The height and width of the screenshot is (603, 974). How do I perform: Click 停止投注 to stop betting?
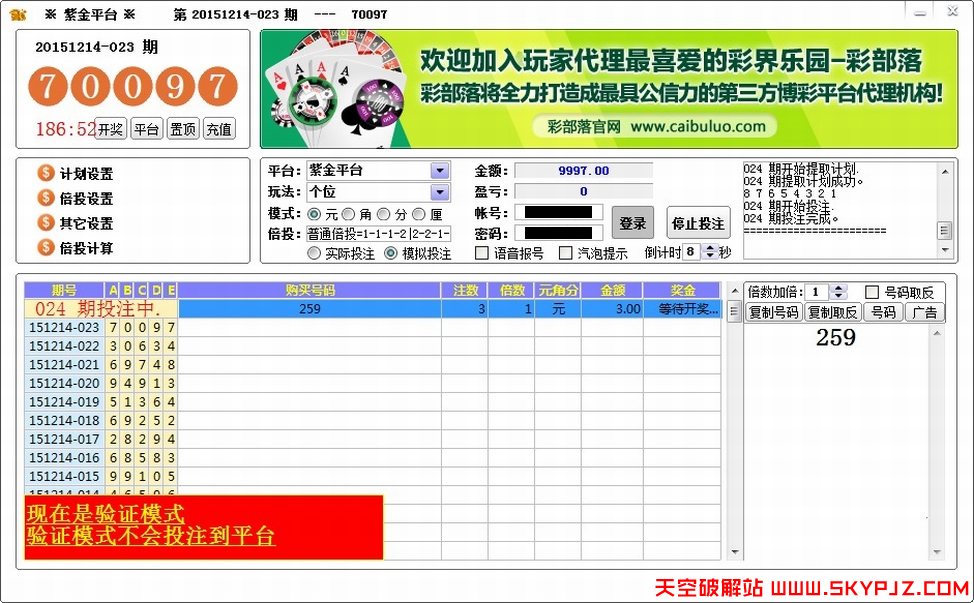pos(697,221)
